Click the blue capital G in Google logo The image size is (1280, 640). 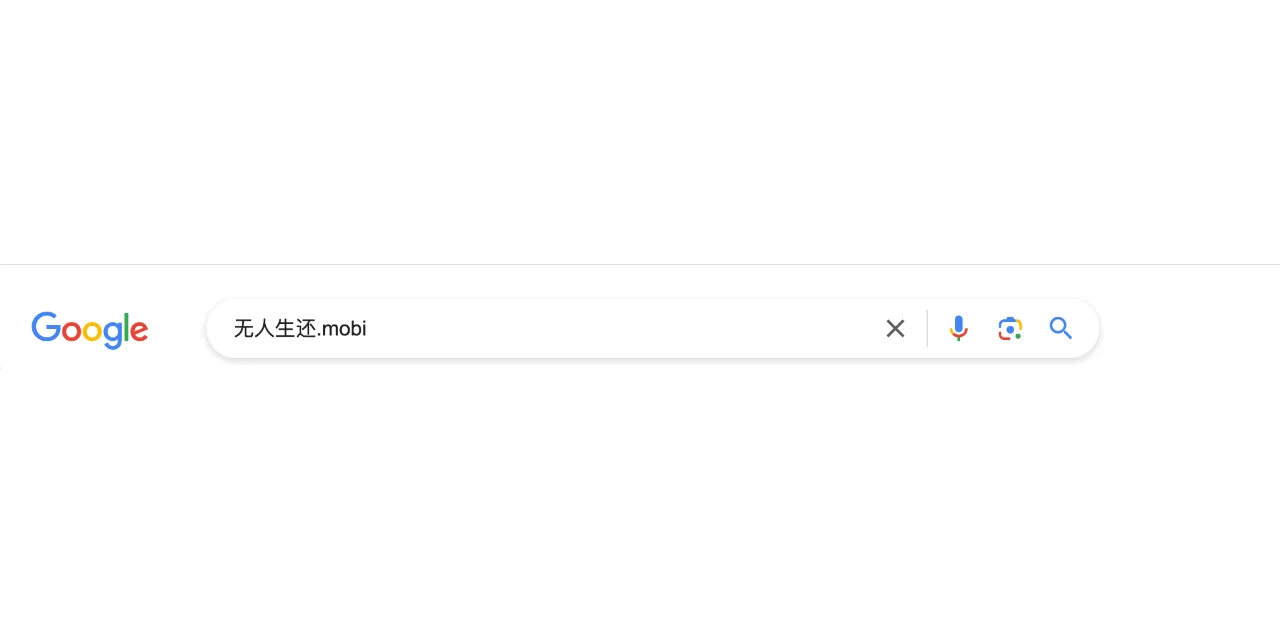pyautogui.click(x=45, y=327)
